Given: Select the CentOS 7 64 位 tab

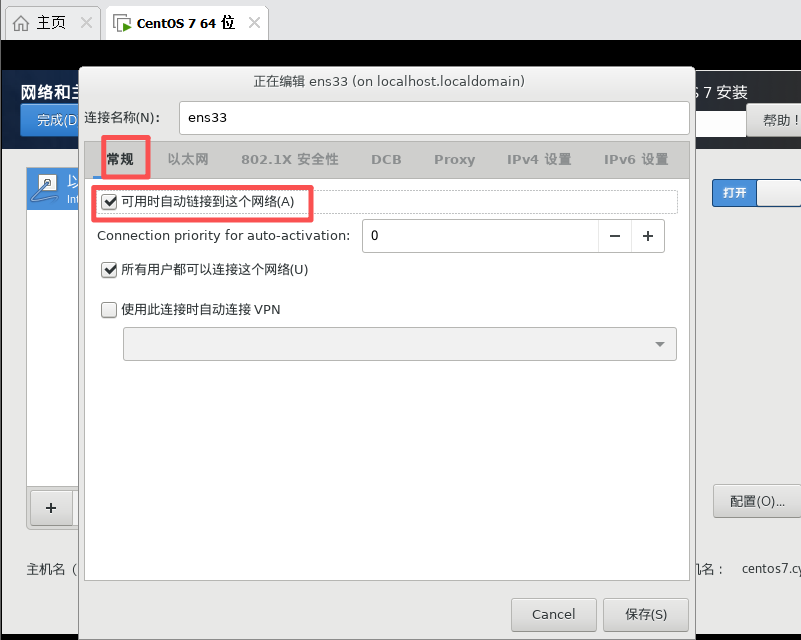Looking at the screenshot, I should coord(187,23).
